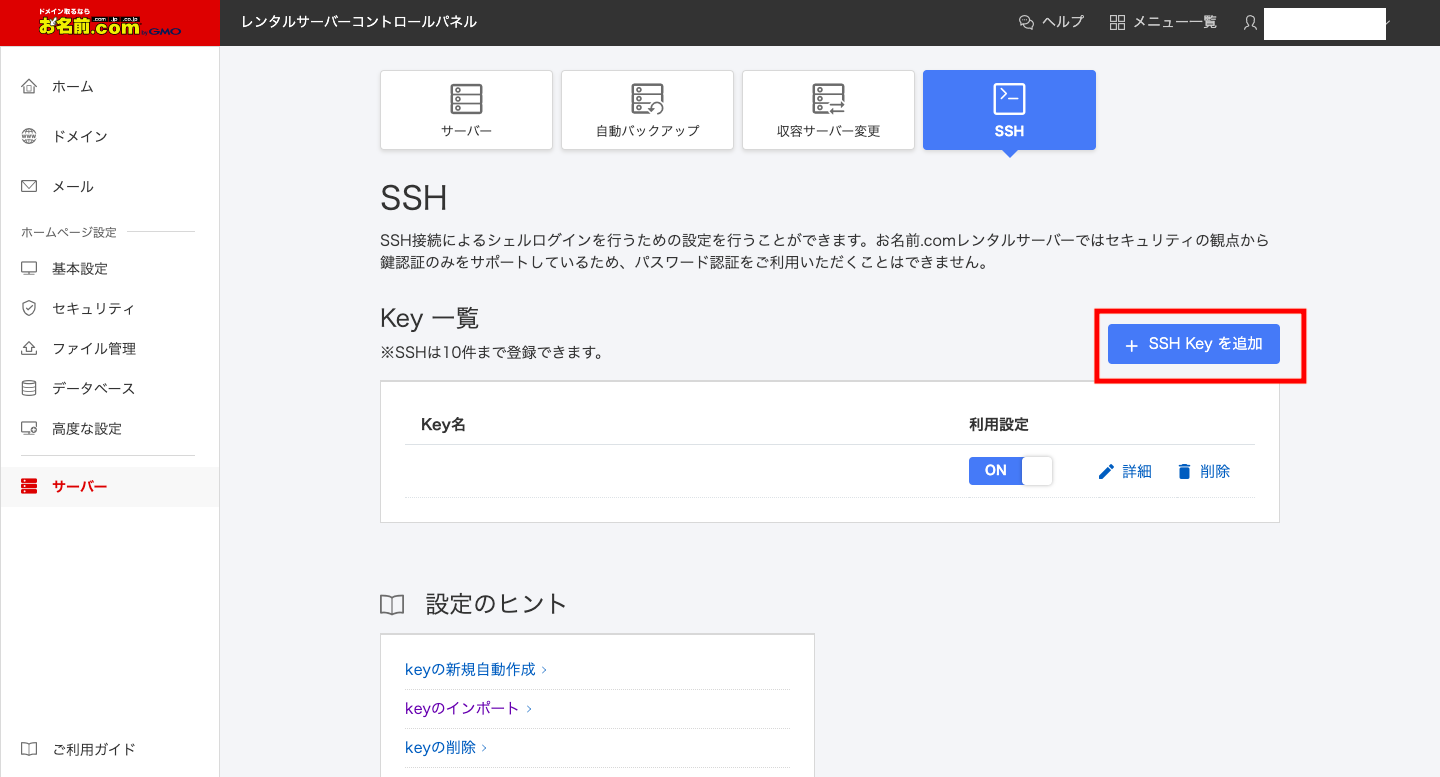This screenshot has height=777, width=1440.
Task: Click the SSH Key を追加 button
Action: [1193, 344]
